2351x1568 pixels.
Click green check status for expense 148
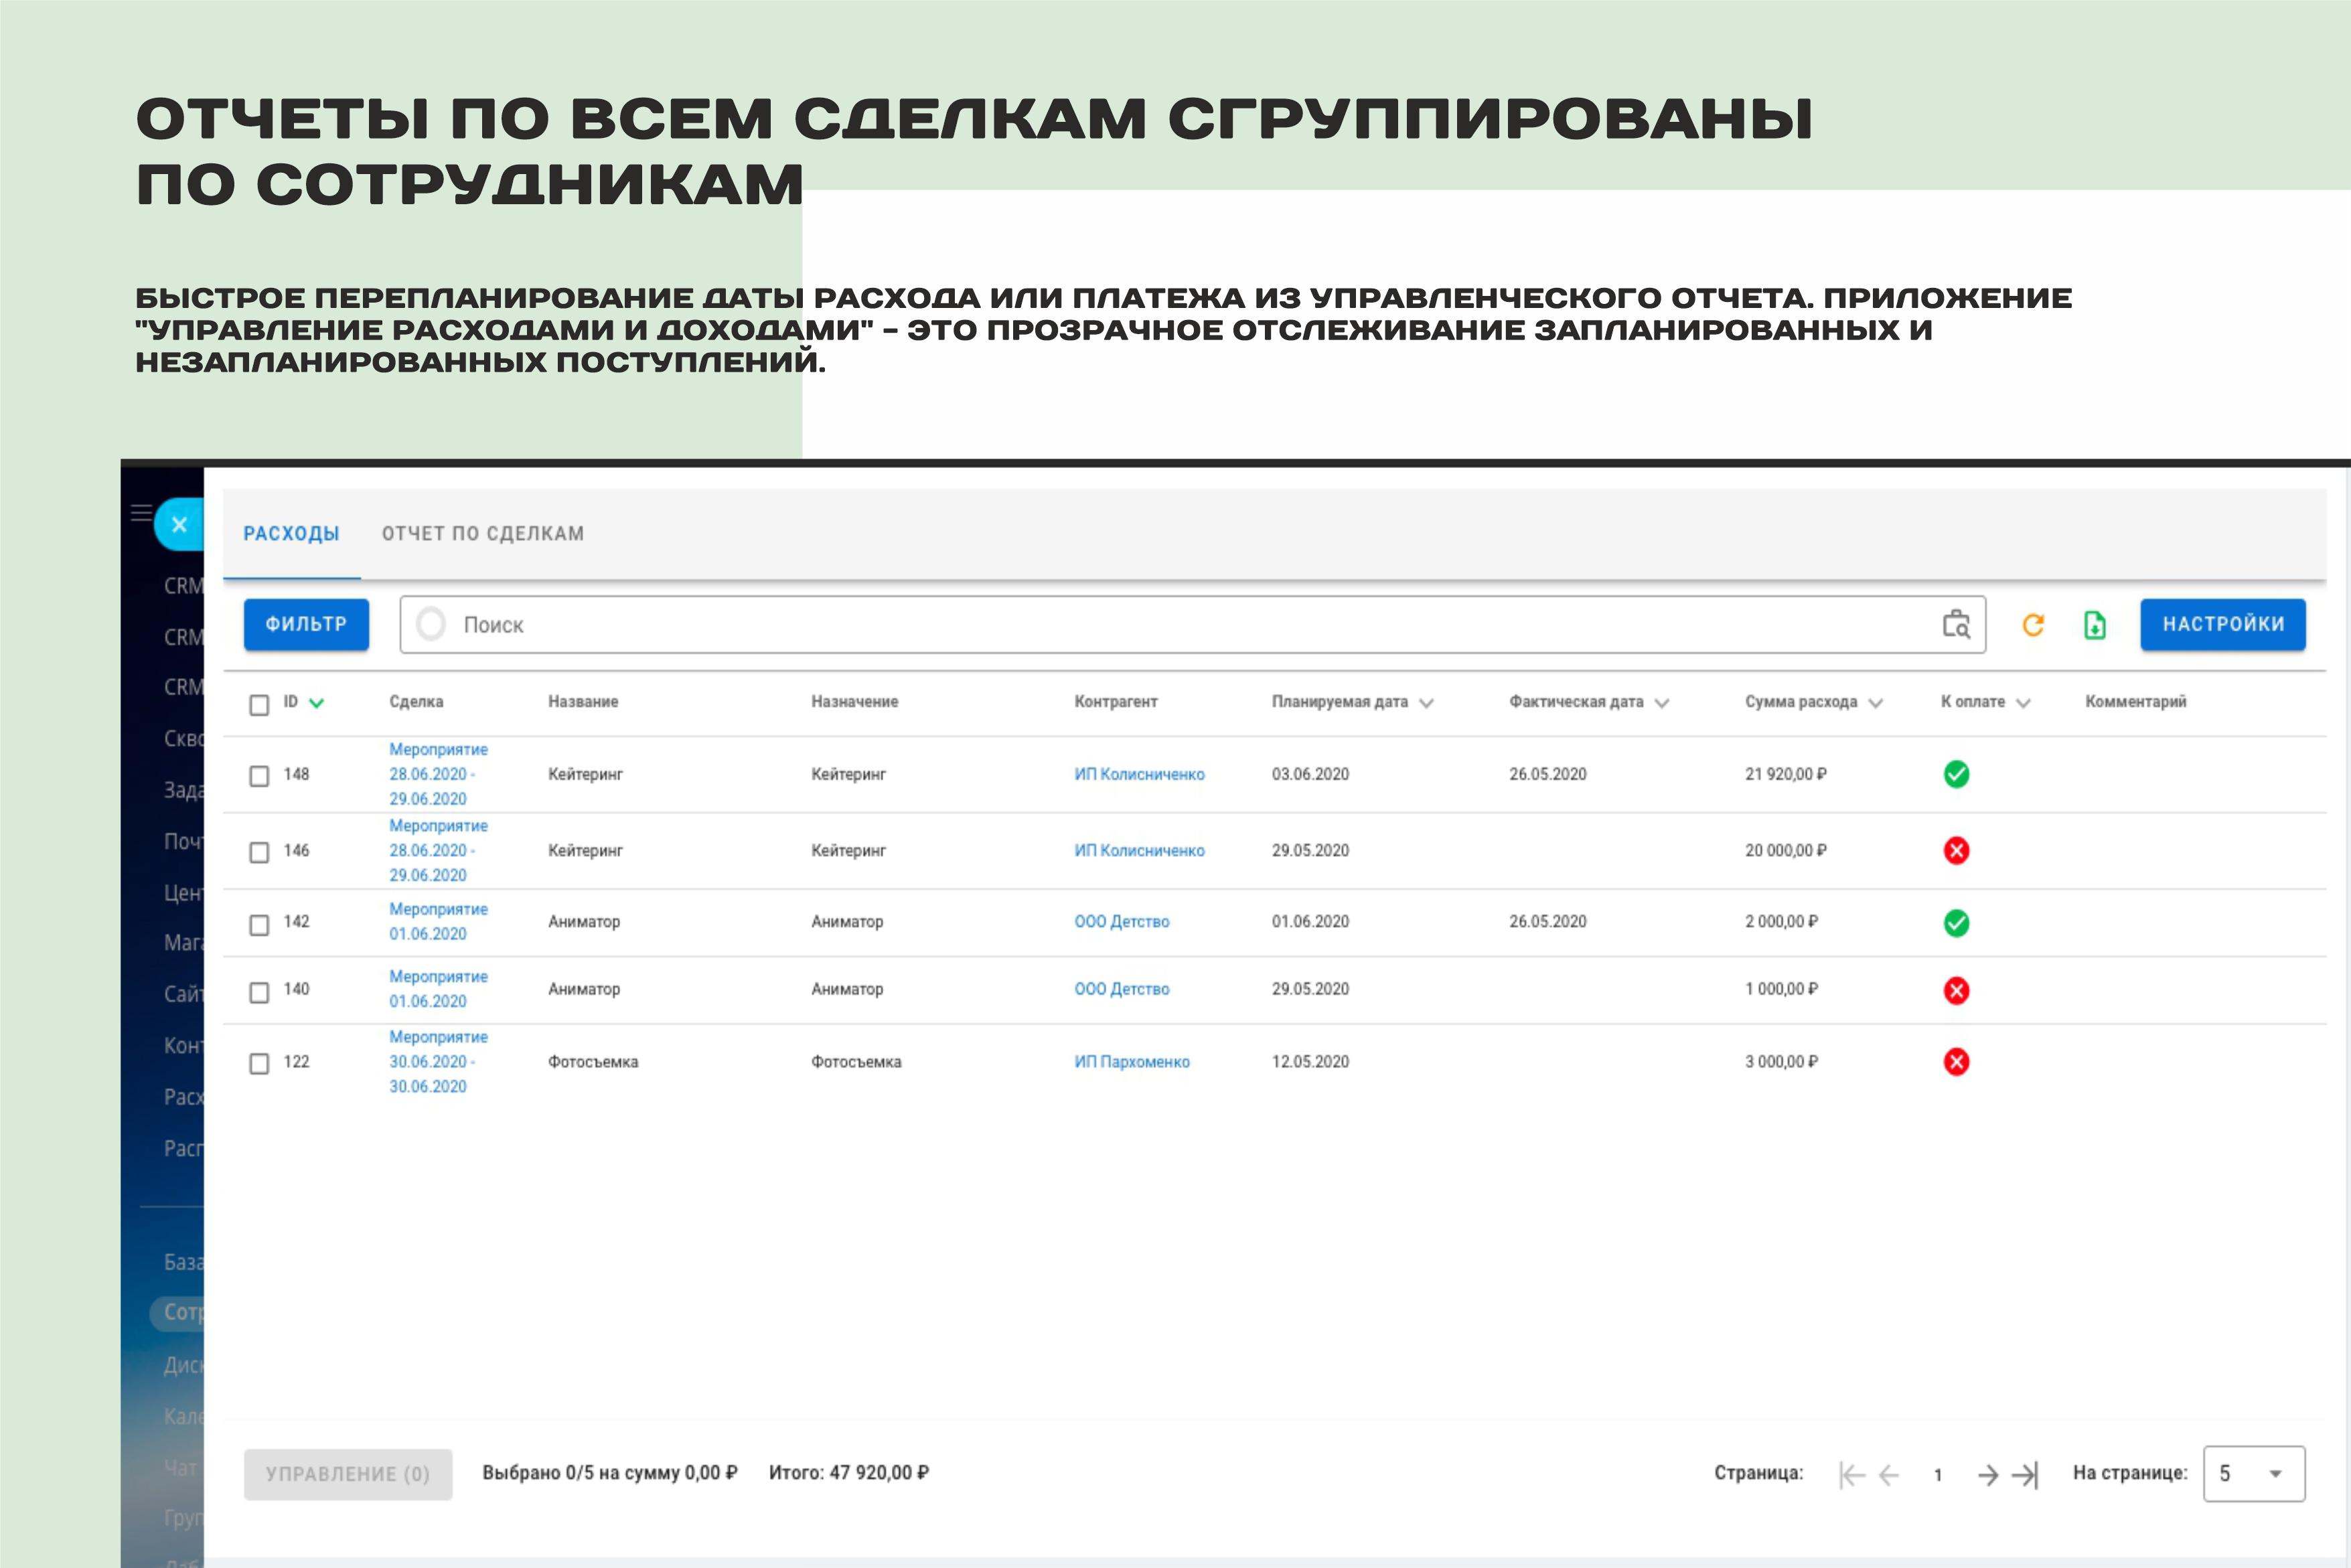(x=1956, y=774)
